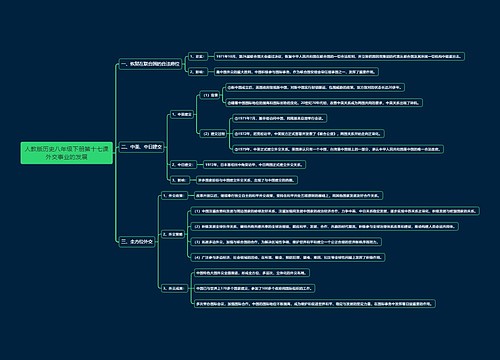This screenshot has width=500, height=360.
Task: Select sub-node 2 影响 under the UN seat branch
Action: (x=198, y=72)
